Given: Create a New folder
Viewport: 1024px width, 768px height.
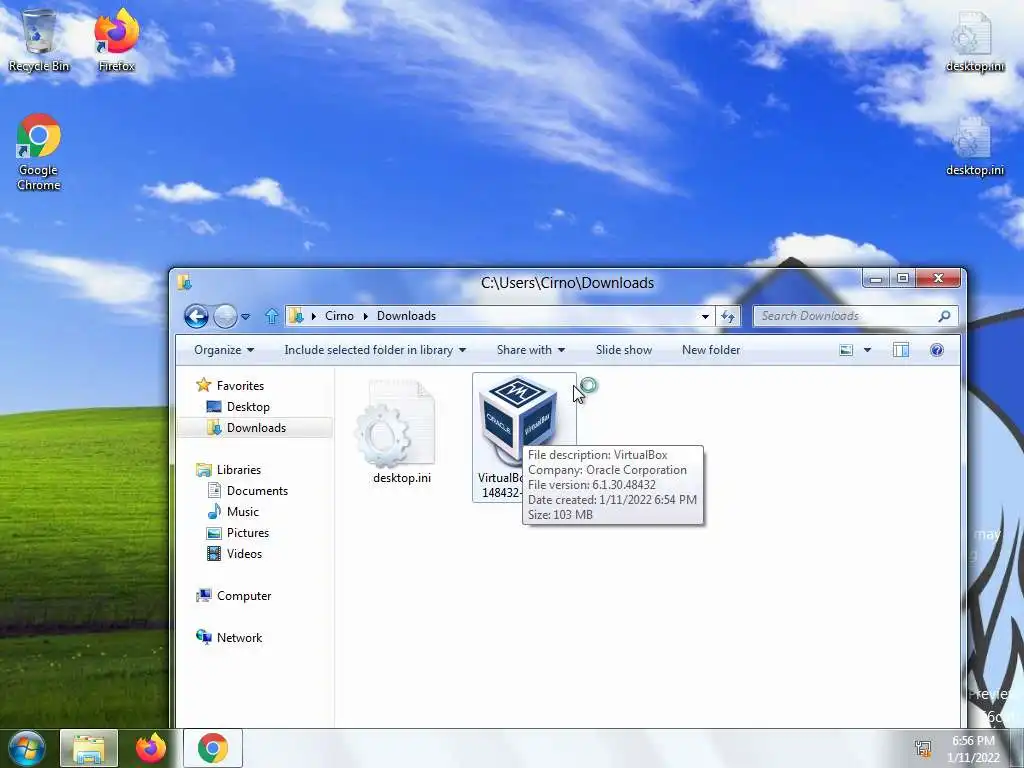Looking at the screenshot, I should 711,350.
